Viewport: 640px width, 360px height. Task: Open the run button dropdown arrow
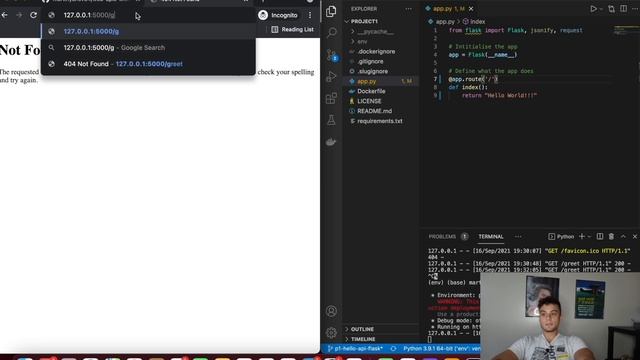pyautogui.click(x=601, y=9)
